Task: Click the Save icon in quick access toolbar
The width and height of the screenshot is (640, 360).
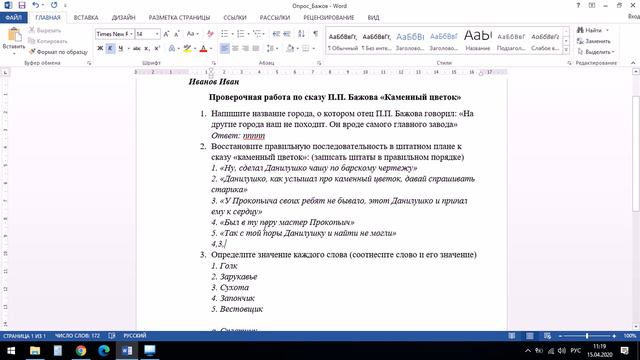Action: pyautogui.click(x=22, y=5)
